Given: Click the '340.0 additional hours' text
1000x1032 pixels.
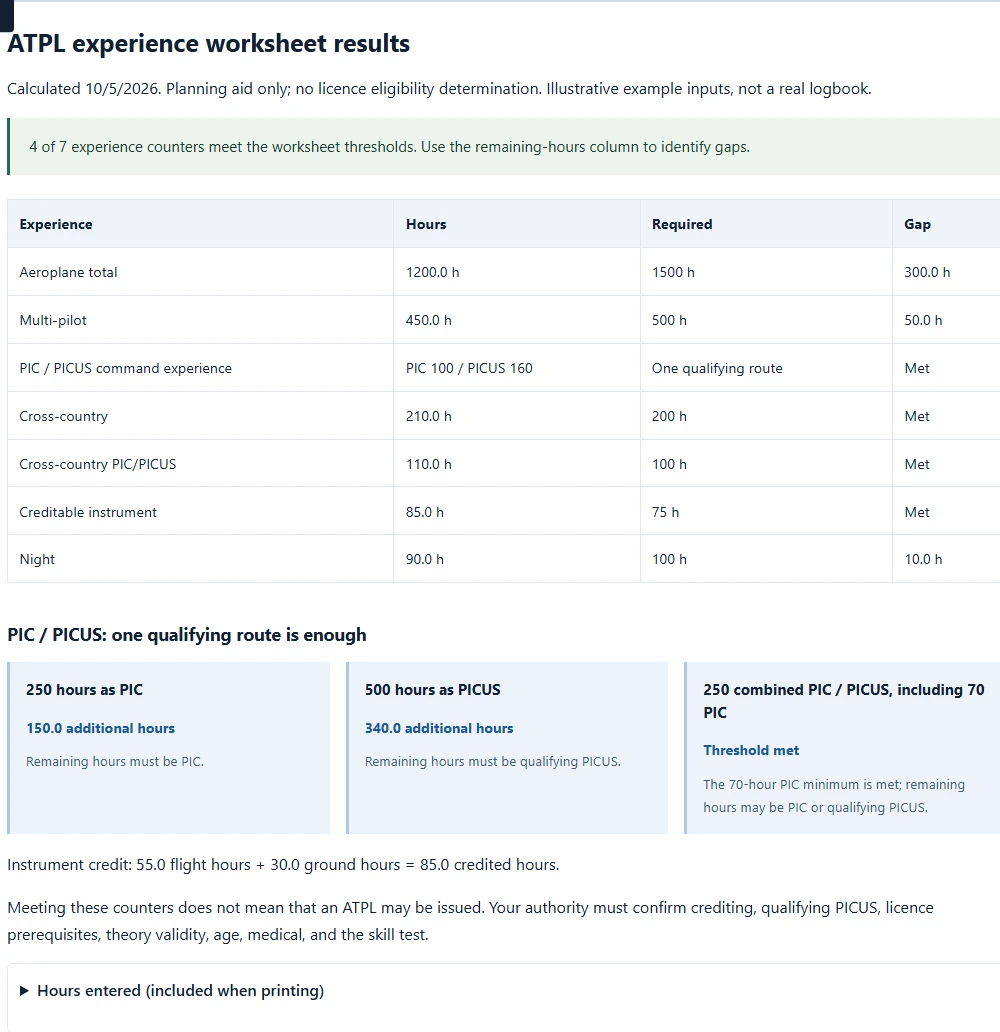Looking at the screenshot, I should tap(439, 729).
